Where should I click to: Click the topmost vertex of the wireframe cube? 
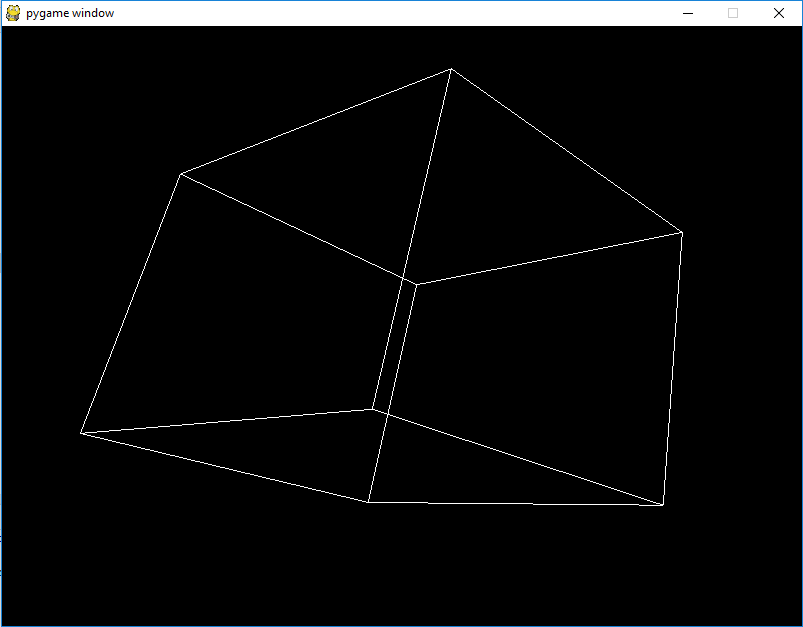(450, 68)
